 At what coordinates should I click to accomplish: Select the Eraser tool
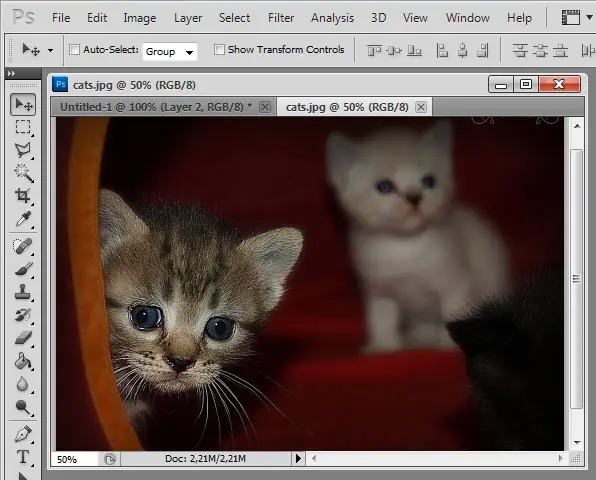23,338
